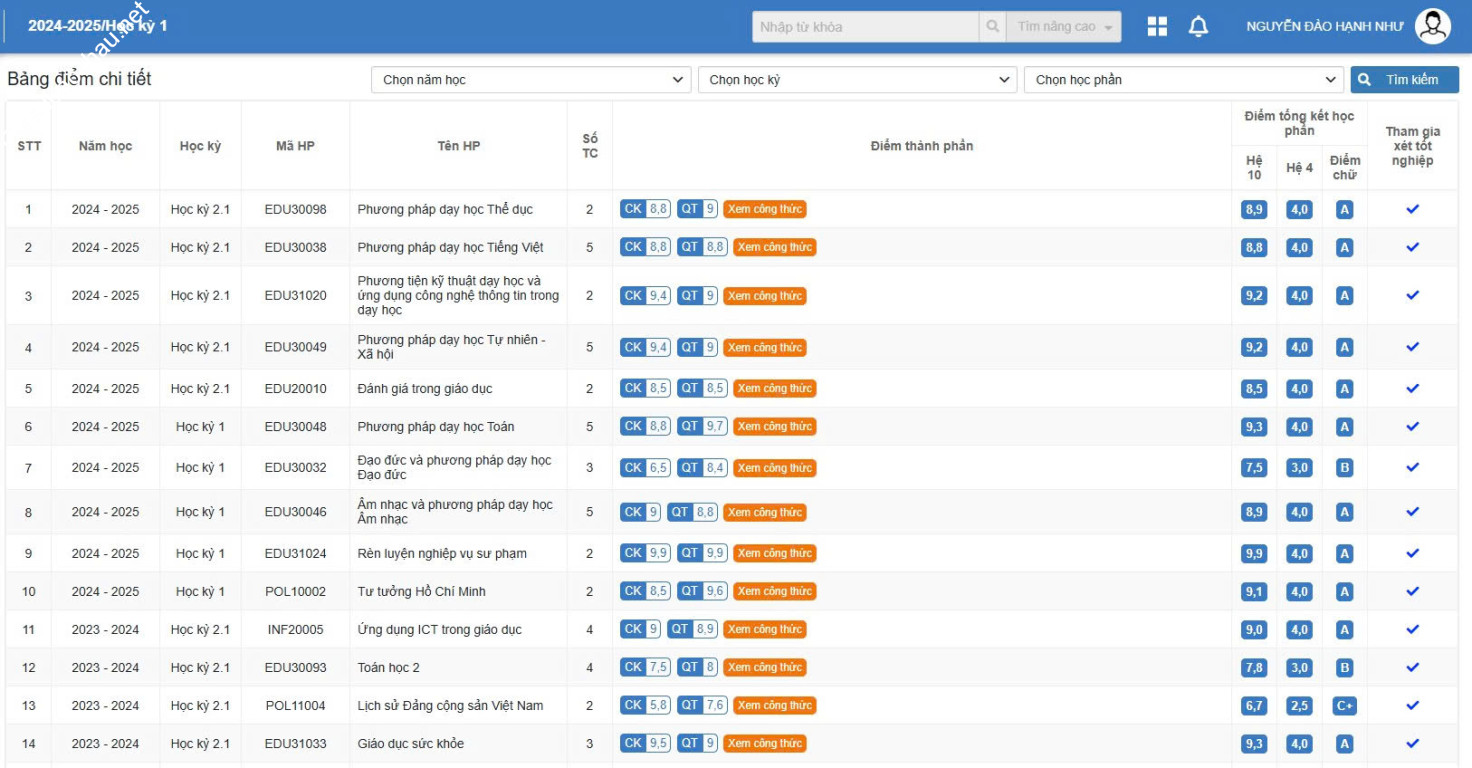The width and height of the screenshot is (1472, 768).
Task: Toggle graduation checkmark for Phương pháp dạy học Thể dục
Action: (1412, 209)
